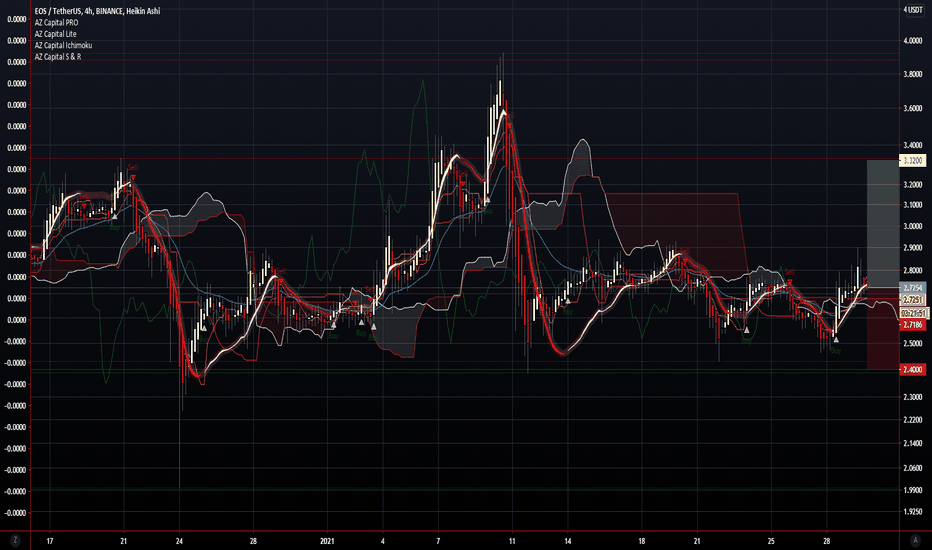Screen dimensions: 932x550
Task: Select the AZ Capital Lite indicator label
Action: pyautogui.click(x=55, y=34)
